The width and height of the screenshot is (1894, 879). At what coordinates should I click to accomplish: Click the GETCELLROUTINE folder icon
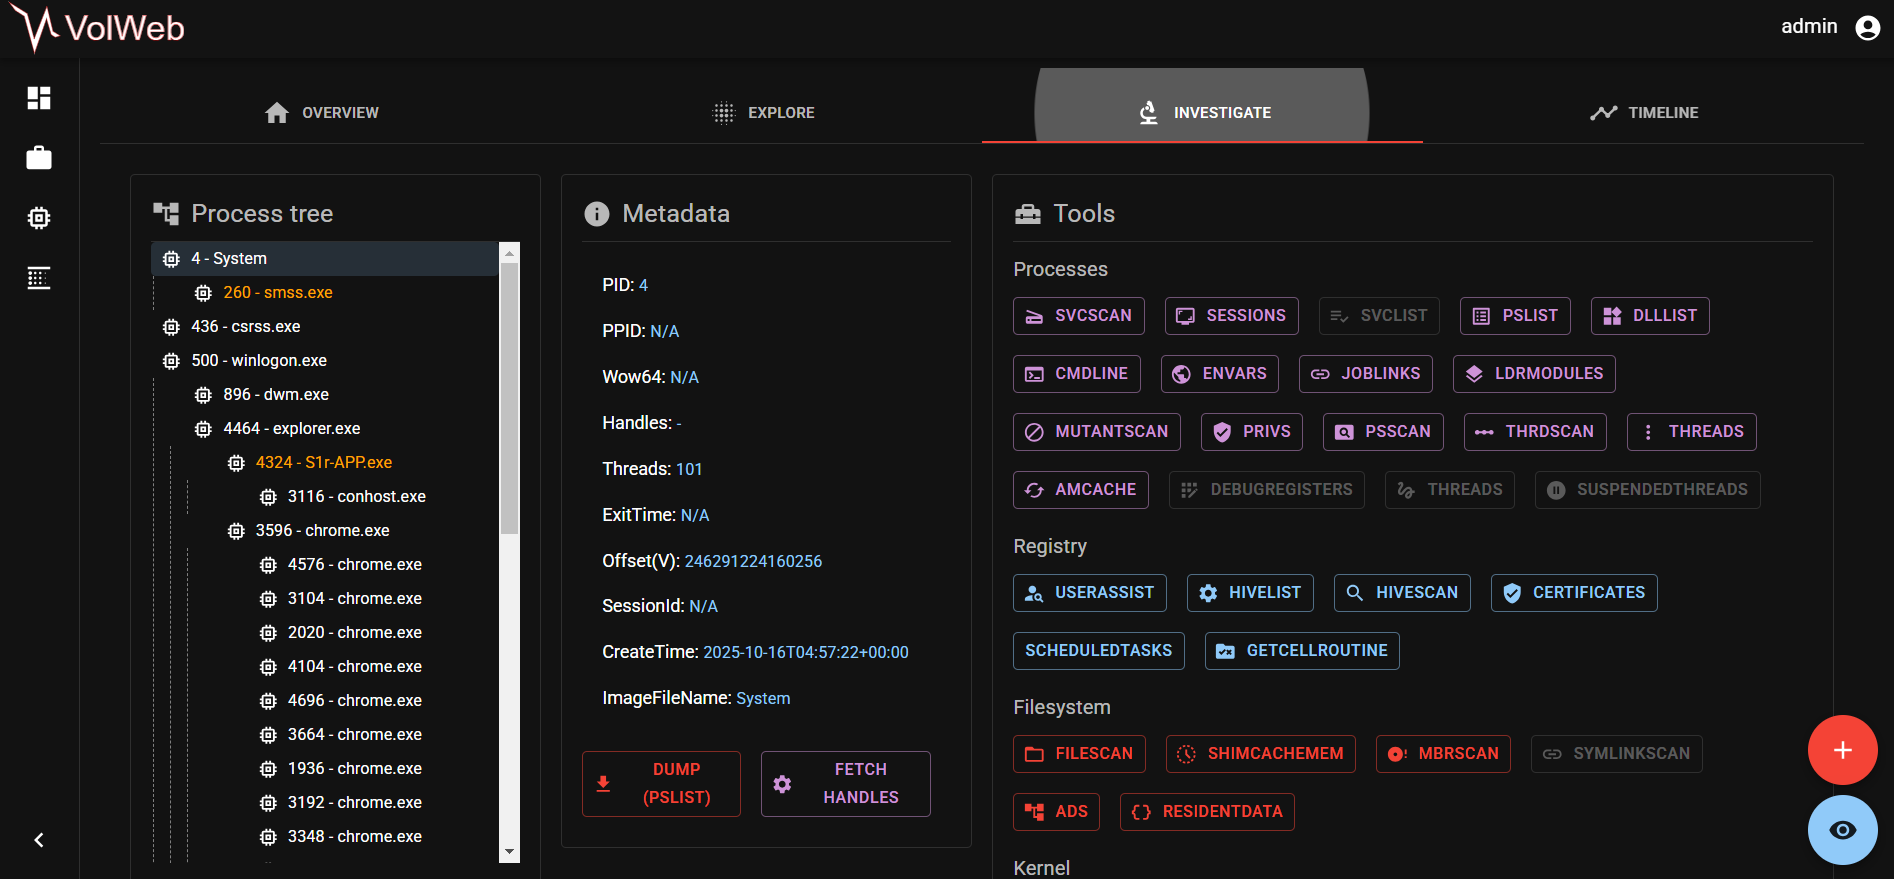coord(1225,651)
